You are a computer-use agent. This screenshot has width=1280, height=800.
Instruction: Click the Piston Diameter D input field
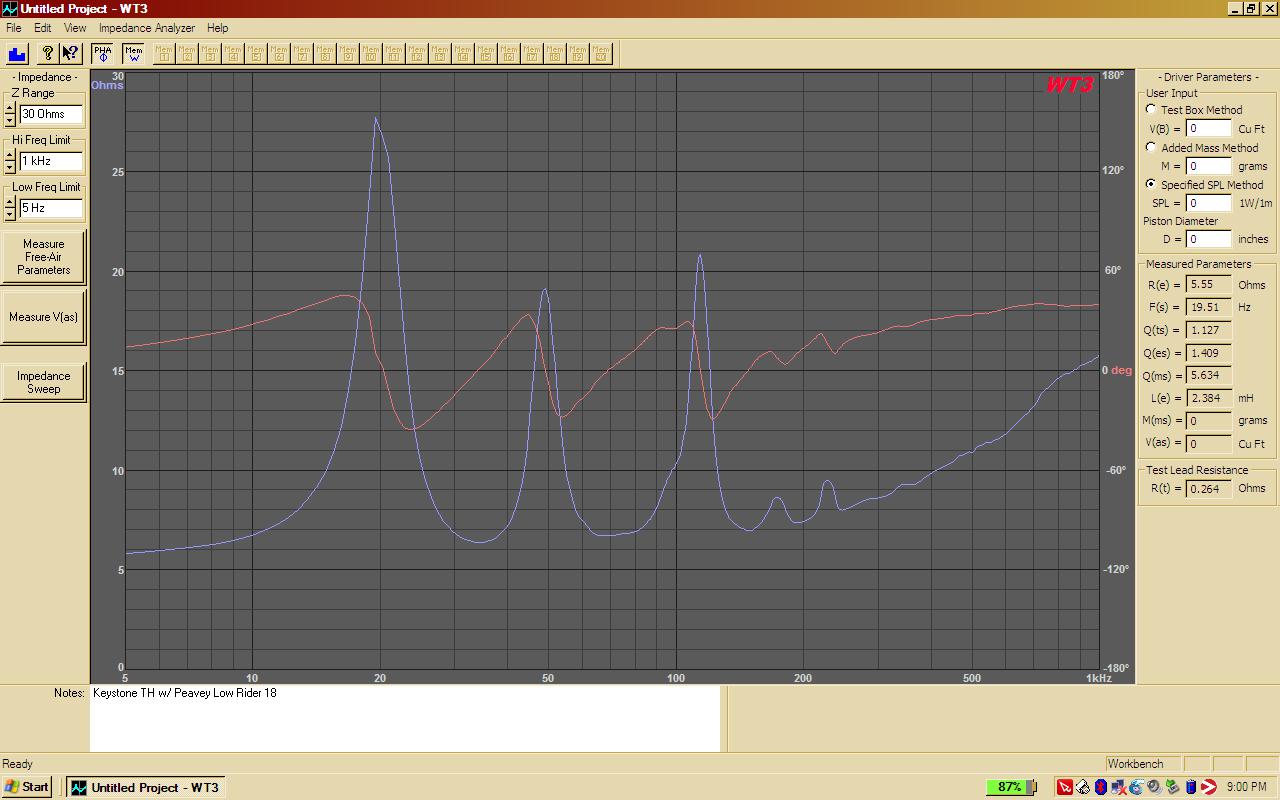[1209, 239]
